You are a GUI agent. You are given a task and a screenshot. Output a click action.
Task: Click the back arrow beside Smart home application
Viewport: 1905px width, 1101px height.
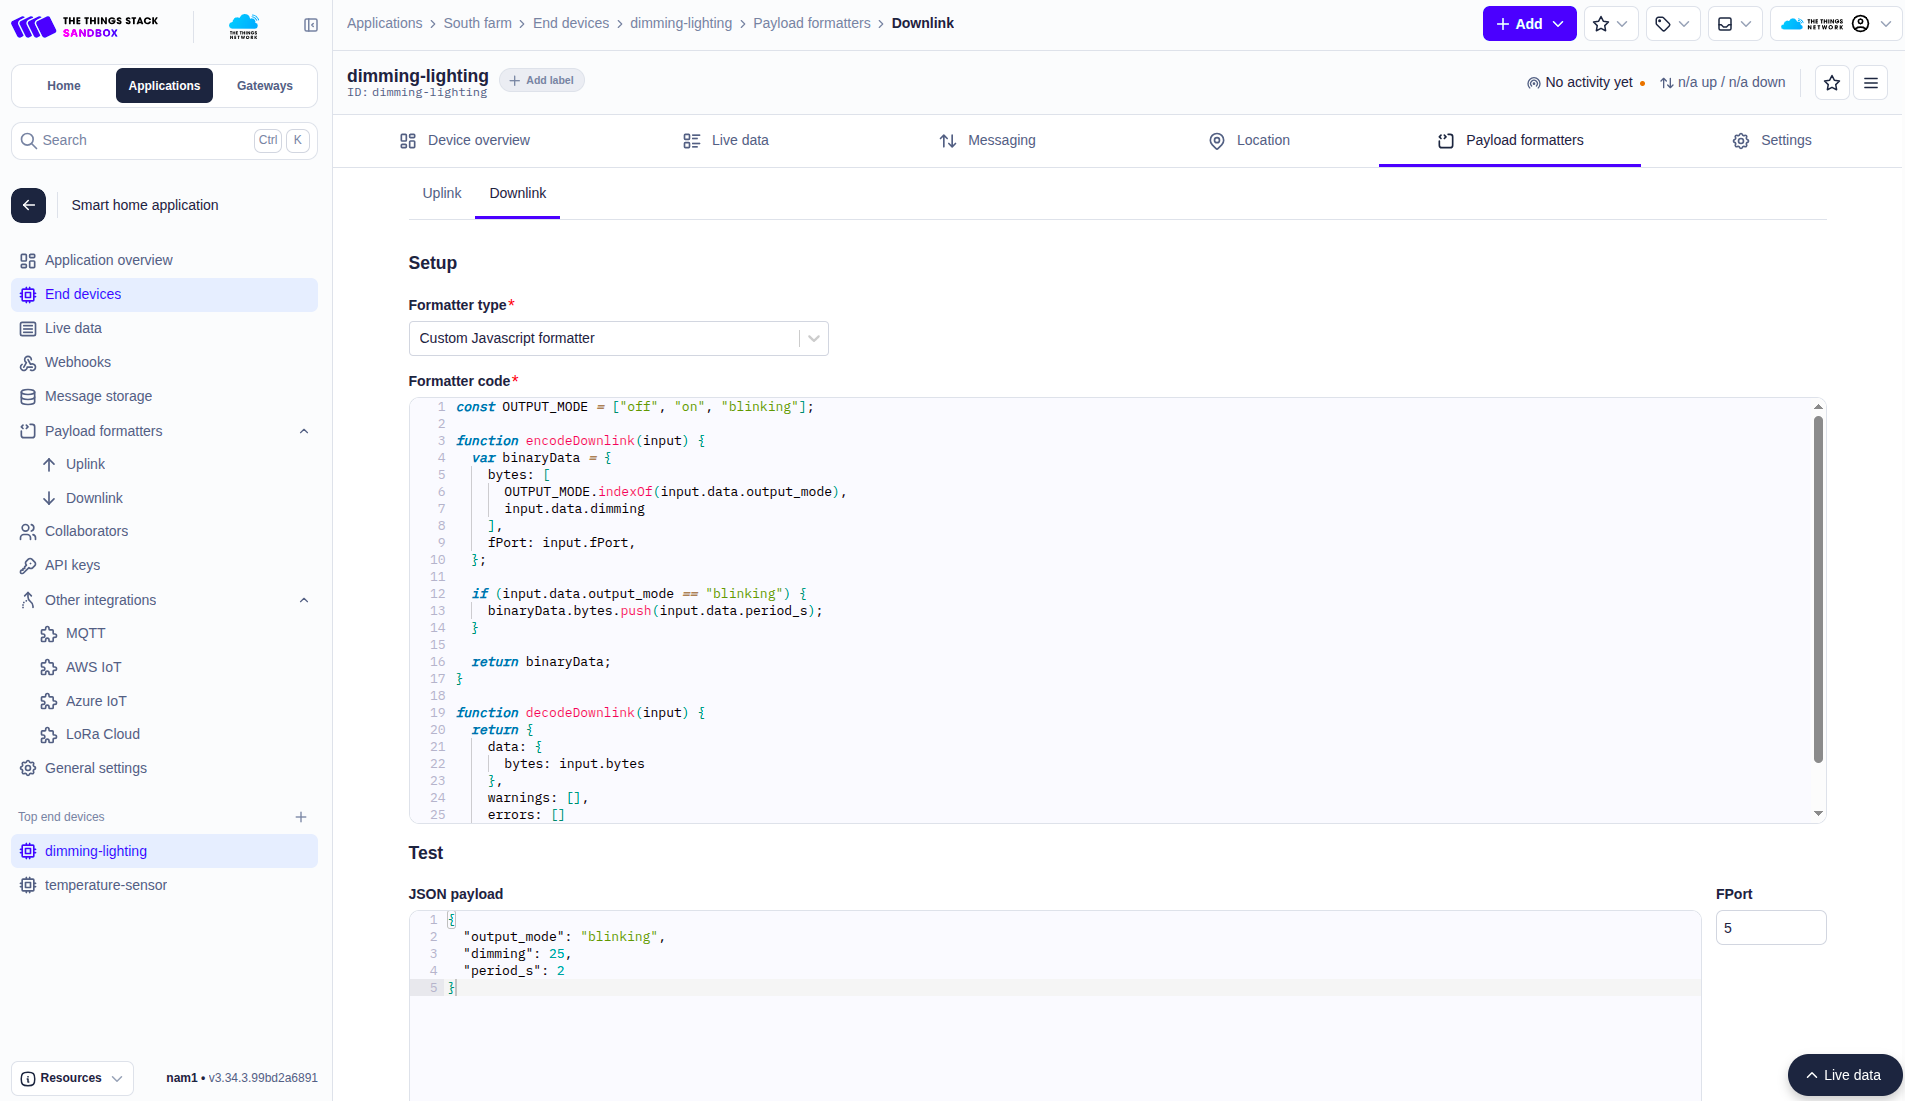tap(29, 205)
